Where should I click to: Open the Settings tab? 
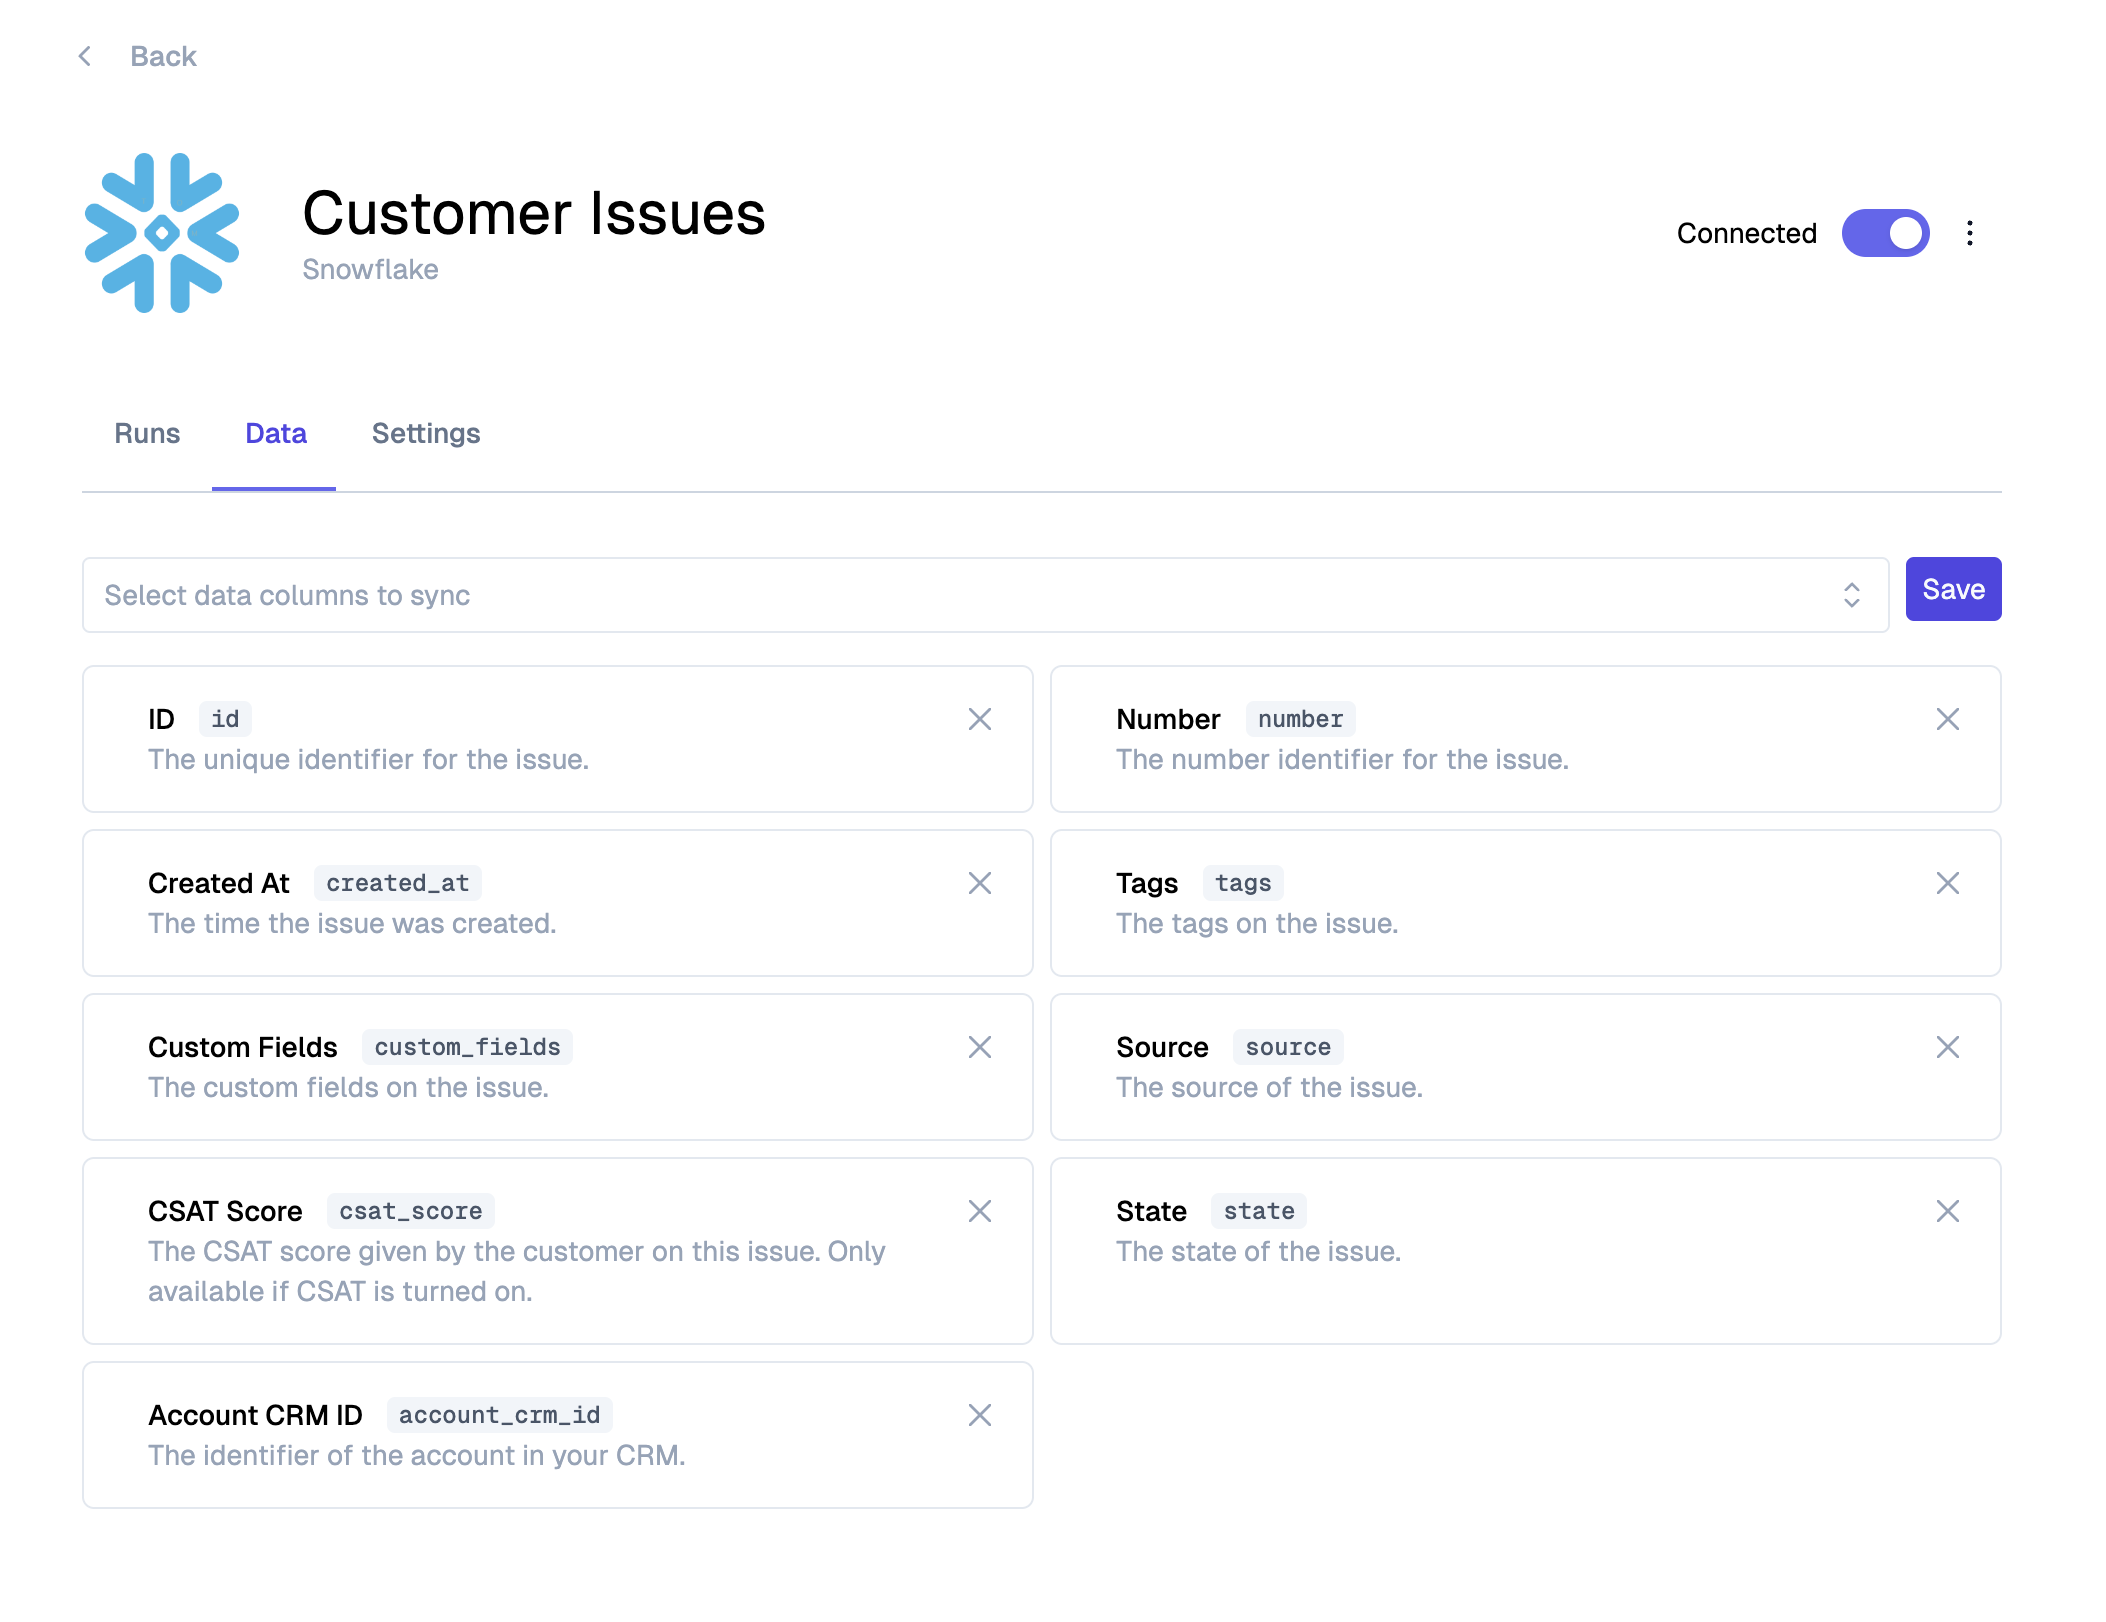coord(426,433)
